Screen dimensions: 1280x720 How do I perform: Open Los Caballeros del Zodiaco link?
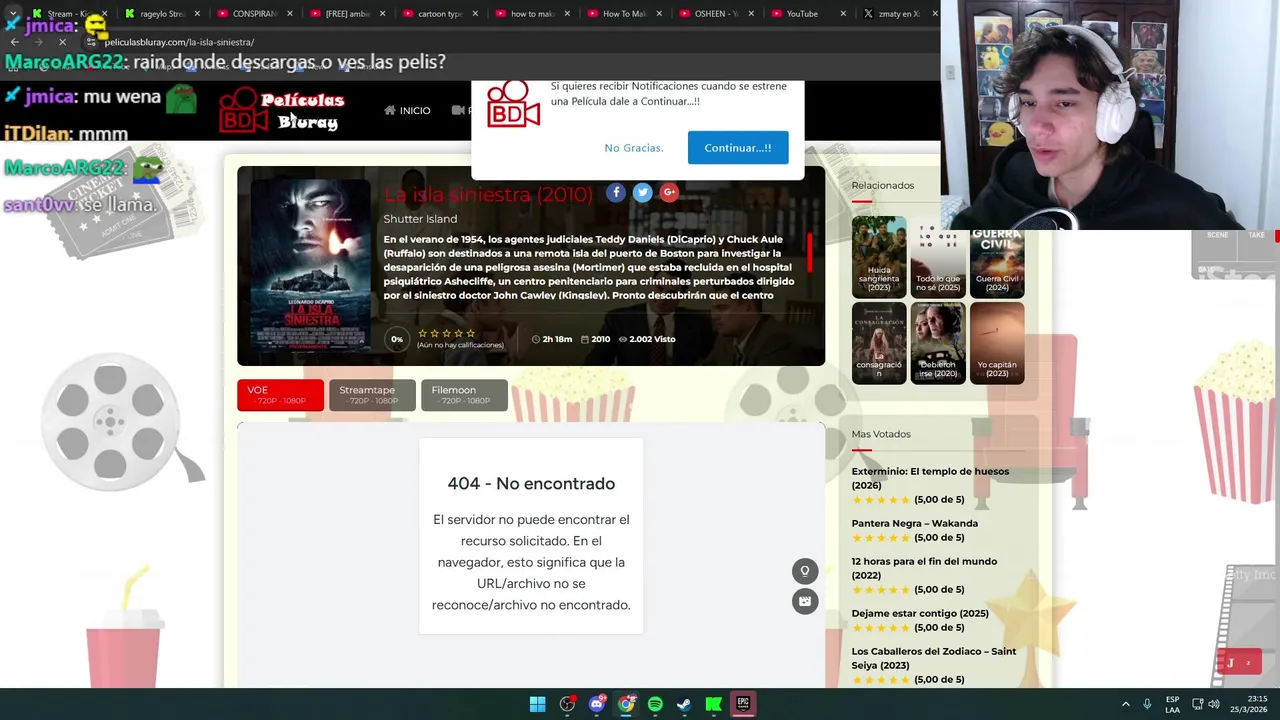click(934, 658)
